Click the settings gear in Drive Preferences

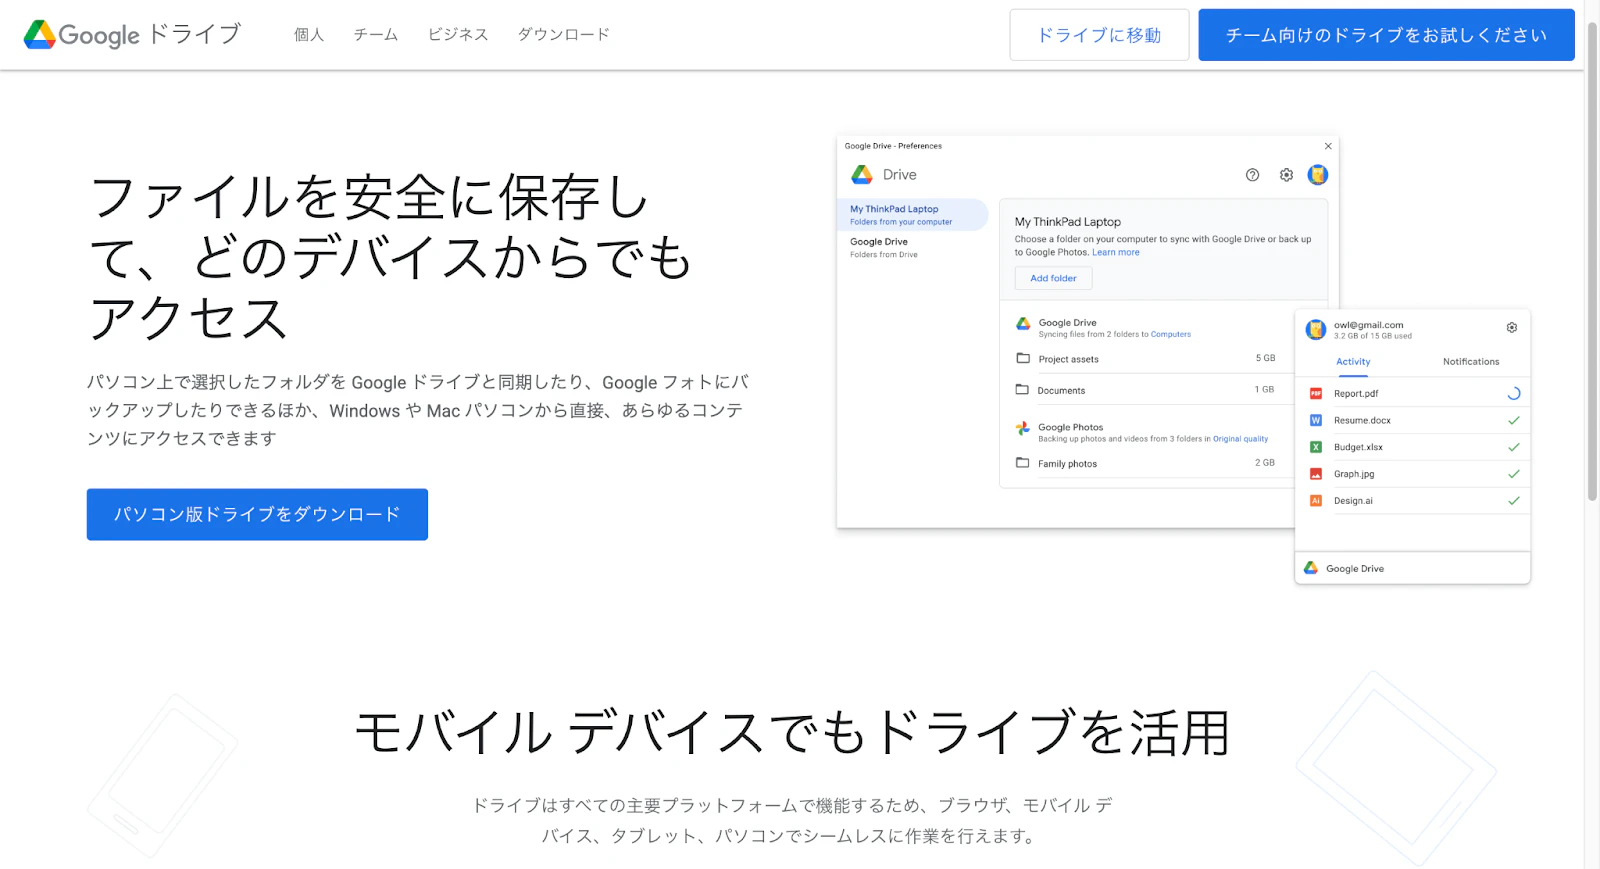[x=1286, y=175]
